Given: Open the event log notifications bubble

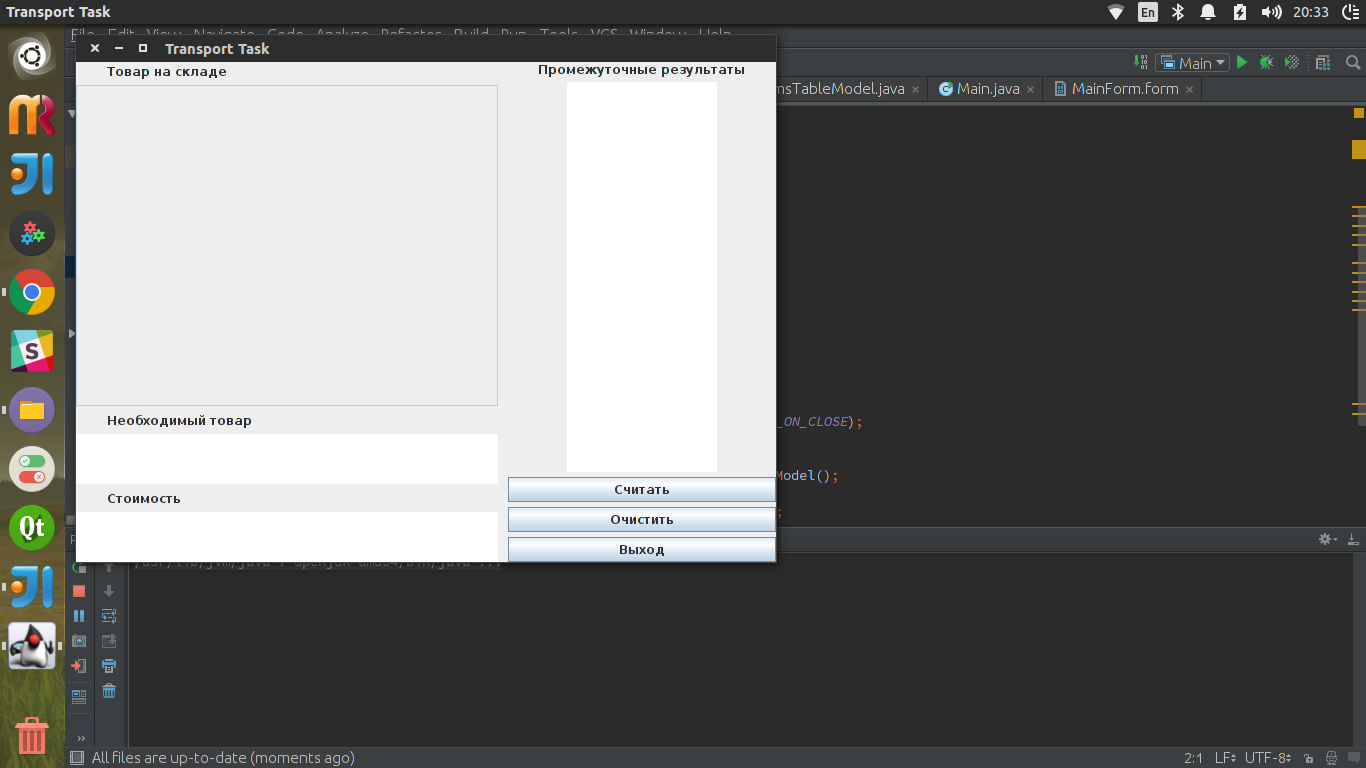Looking at the screenshot, I should point(1353,758).
